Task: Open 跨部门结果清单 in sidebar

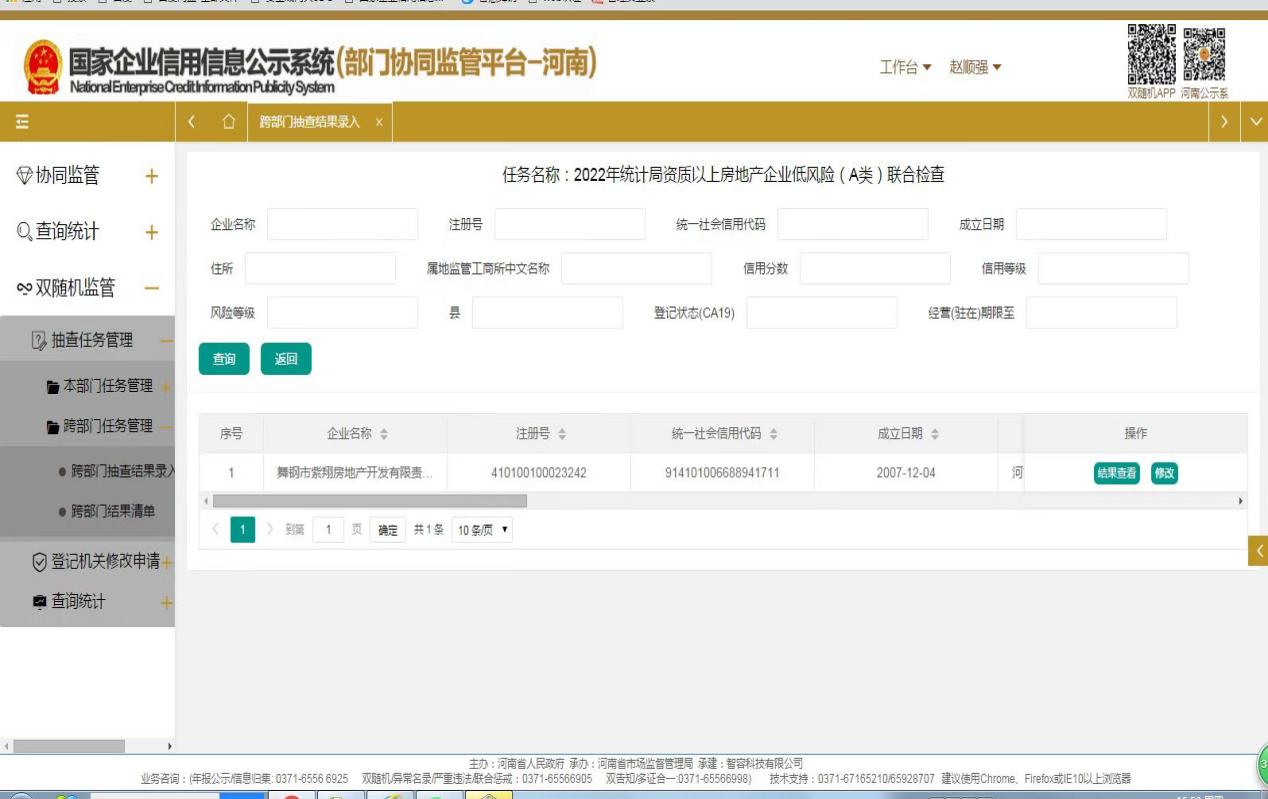Action: coord(113,511)
